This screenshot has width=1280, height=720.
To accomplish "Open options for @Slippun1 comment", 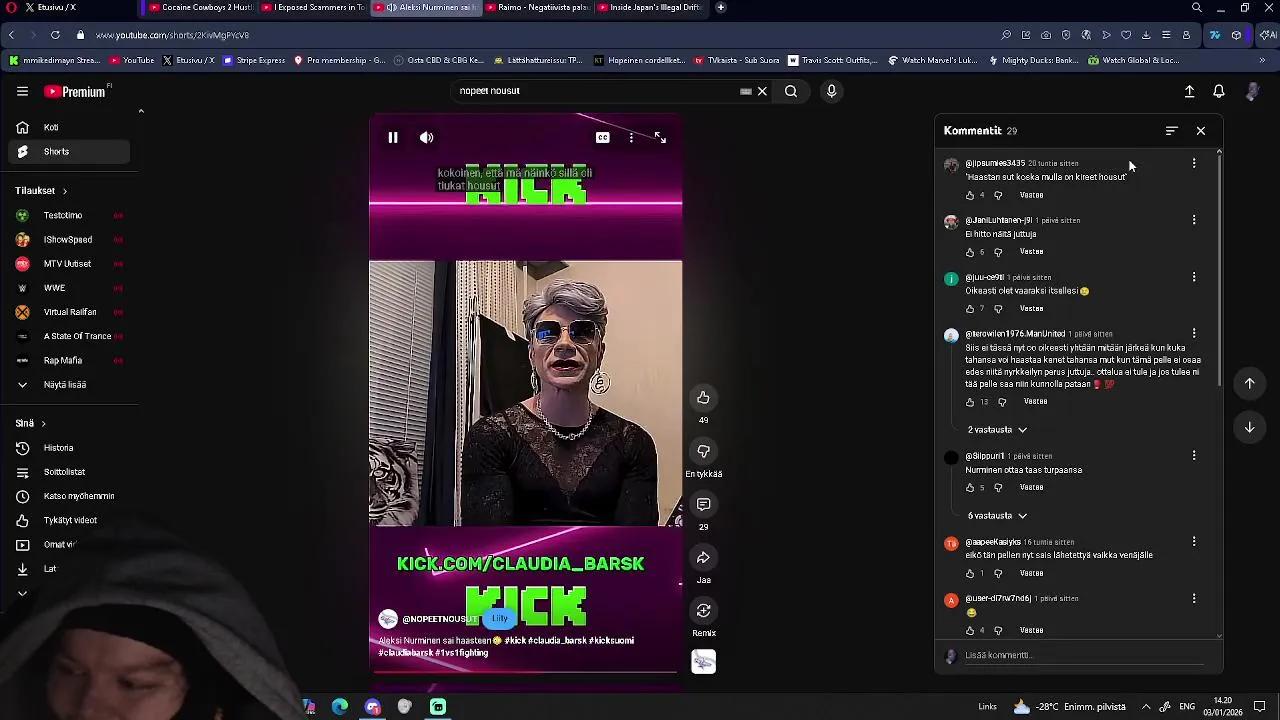I will tap(1193, 456).
